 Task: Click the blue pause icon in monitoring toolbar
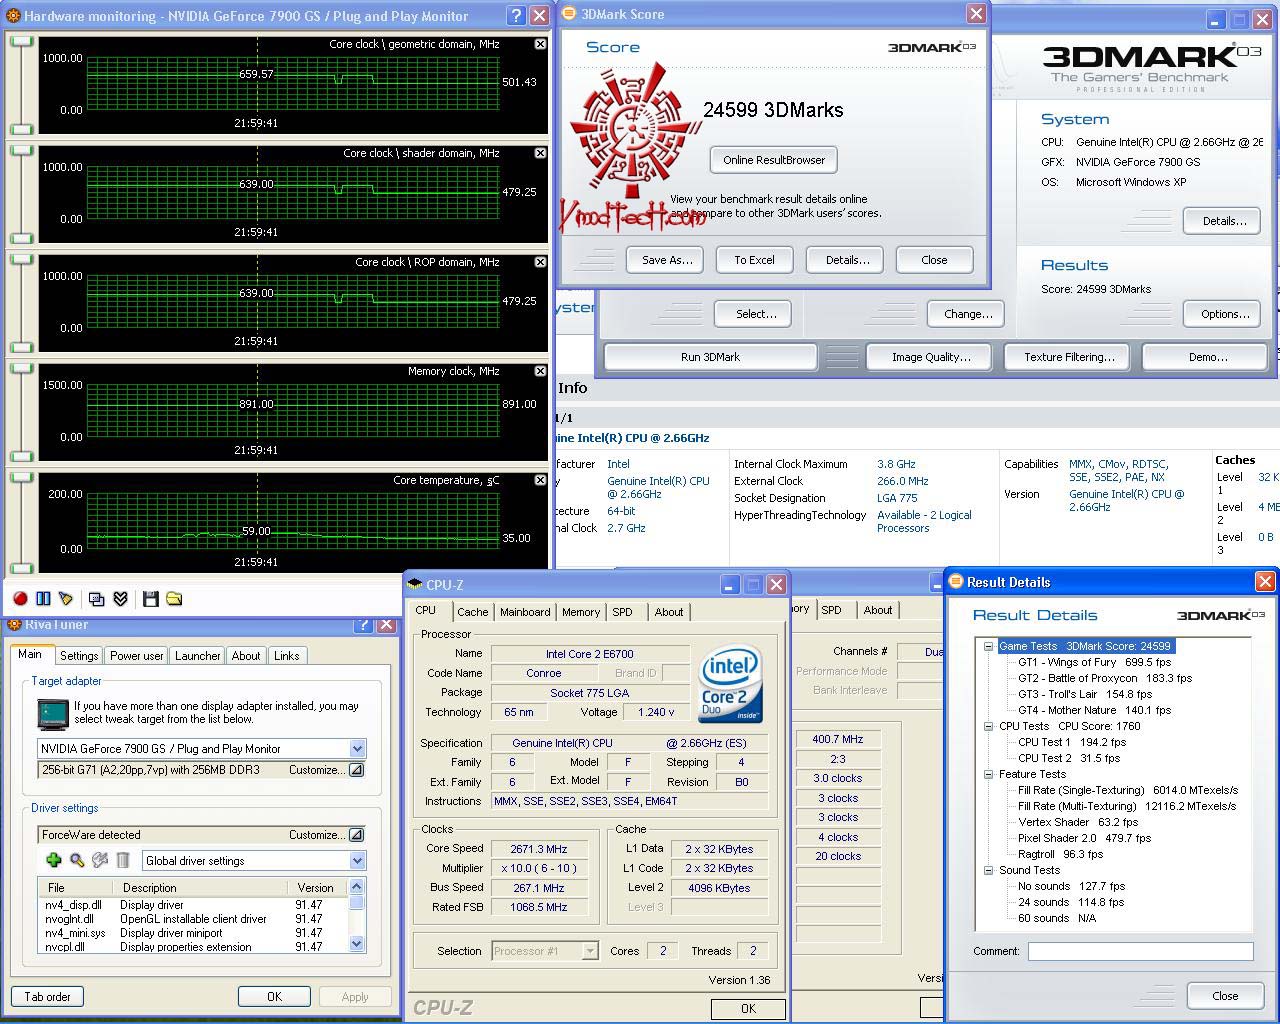(x=43, y=599)
